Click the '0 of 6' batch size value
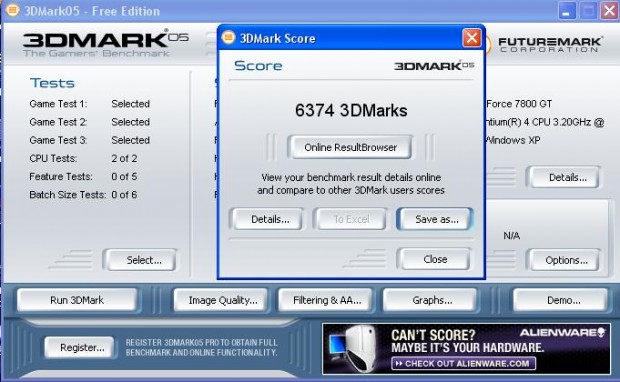Image resolution: width=620 pixels, height=382 pixels. point(124,195)
